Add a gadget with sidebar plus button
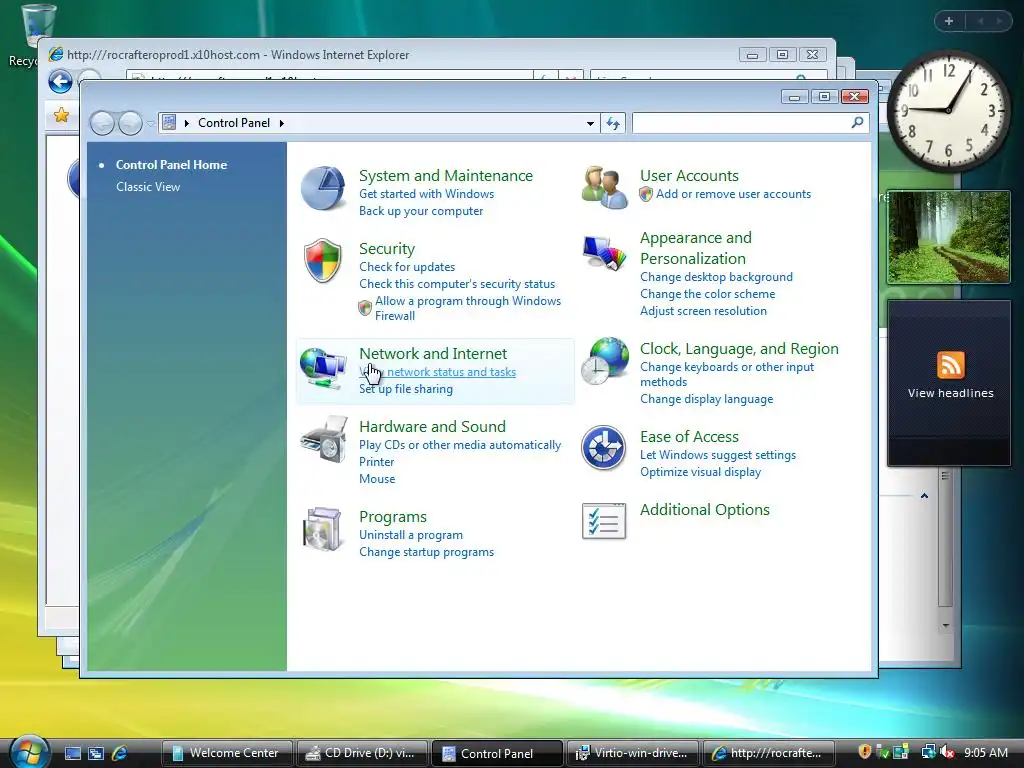1024x768 pixels. (x=949, y=21)
